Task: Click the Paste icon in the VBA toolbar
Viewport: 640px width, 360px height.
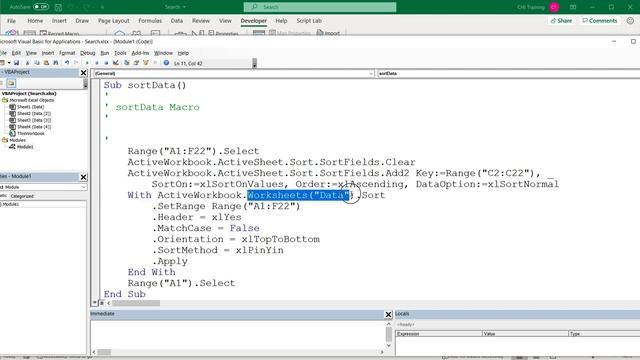Action: pyautogui.click(x=46, y=63)
